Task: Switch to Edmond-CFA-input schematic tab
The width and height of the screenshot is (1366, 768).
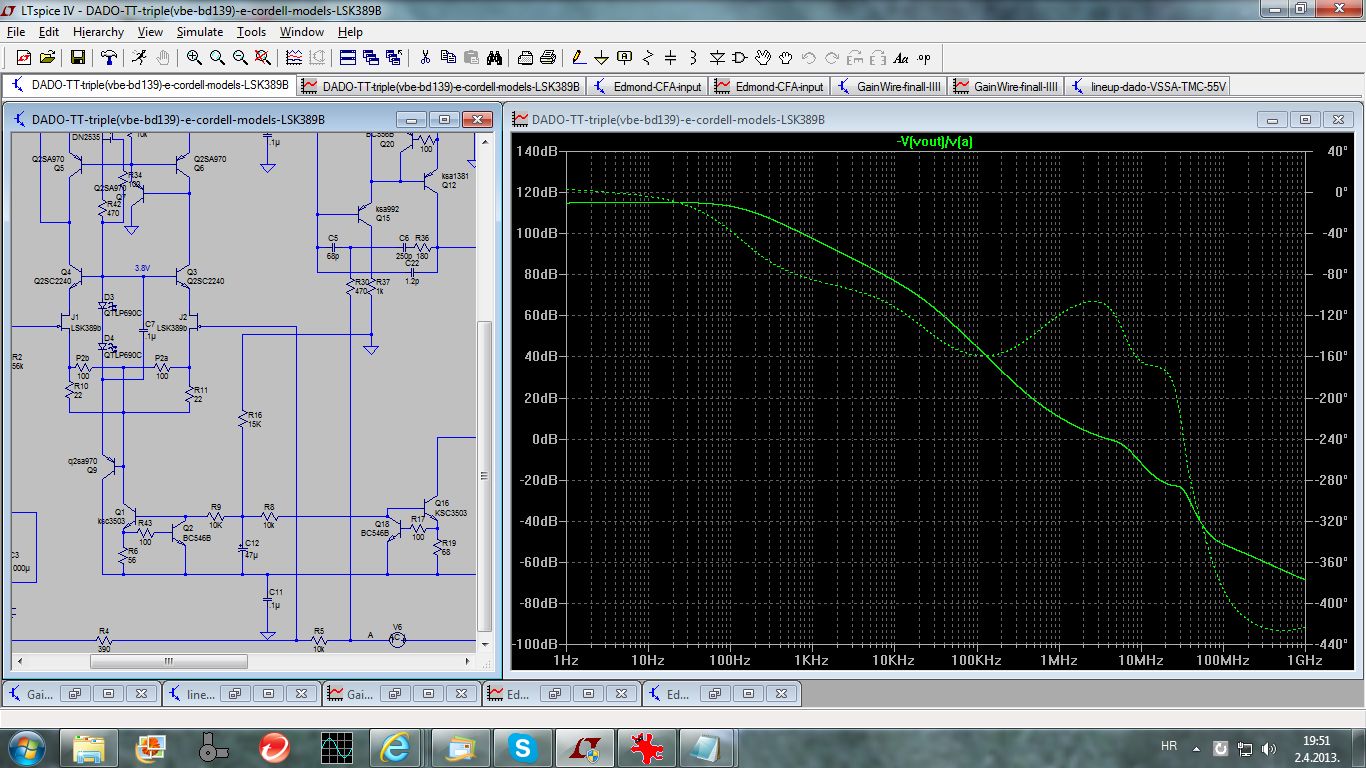Action: (648, 86)
